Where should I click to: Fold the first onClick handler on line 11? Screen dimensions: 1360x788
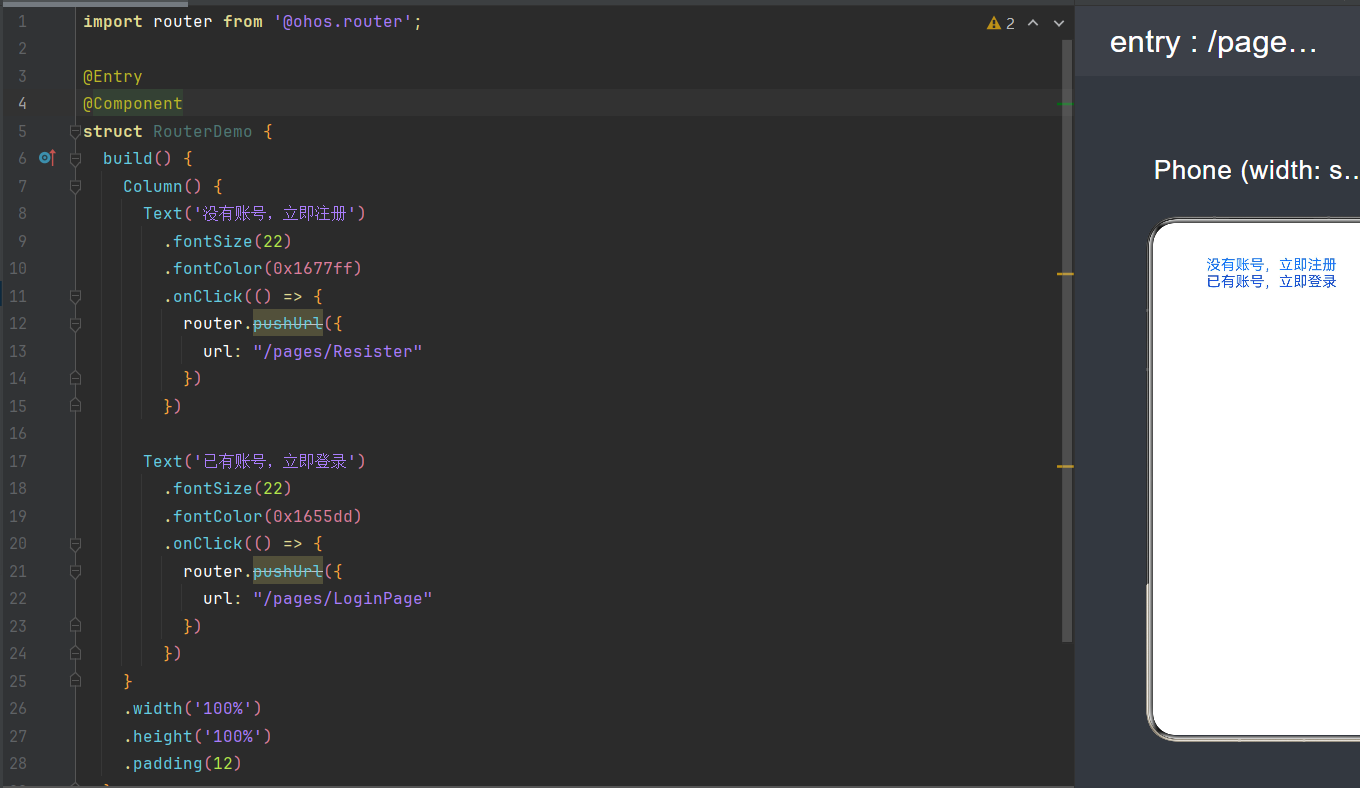point(75,296)
